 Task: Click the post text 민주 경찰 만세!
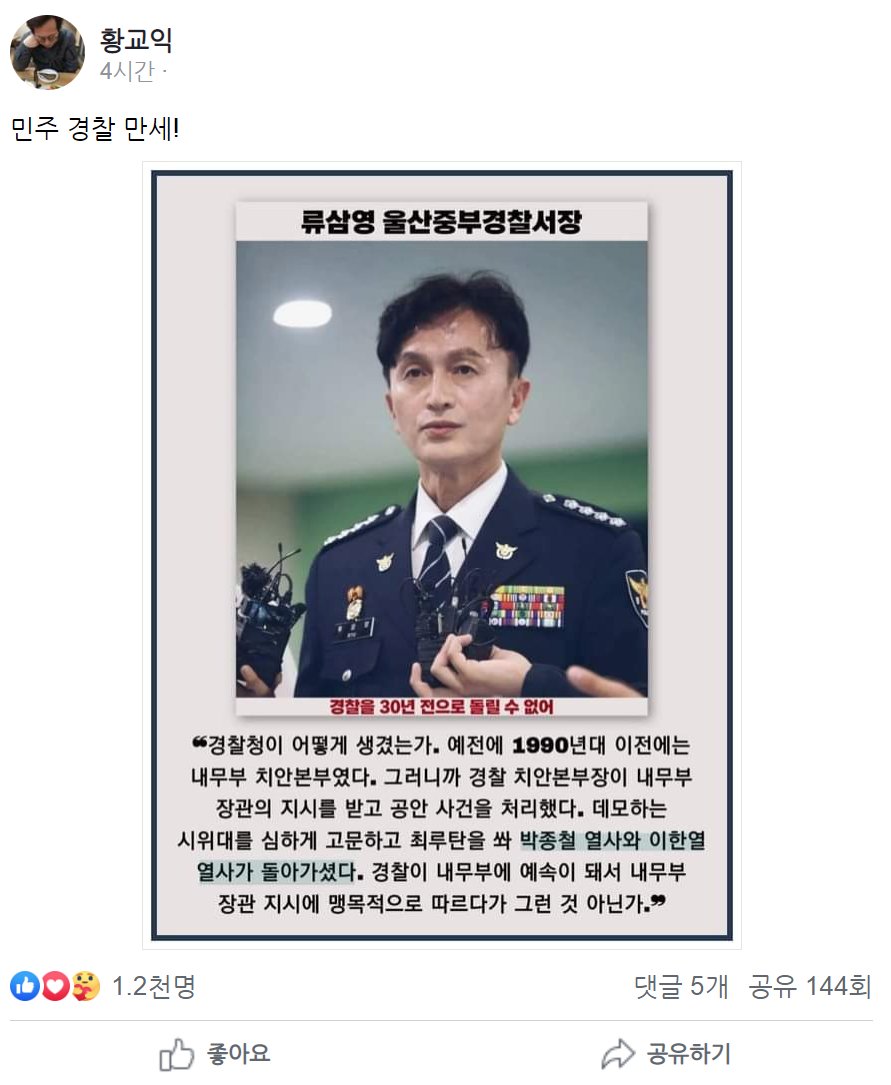[x=95, y=129]
